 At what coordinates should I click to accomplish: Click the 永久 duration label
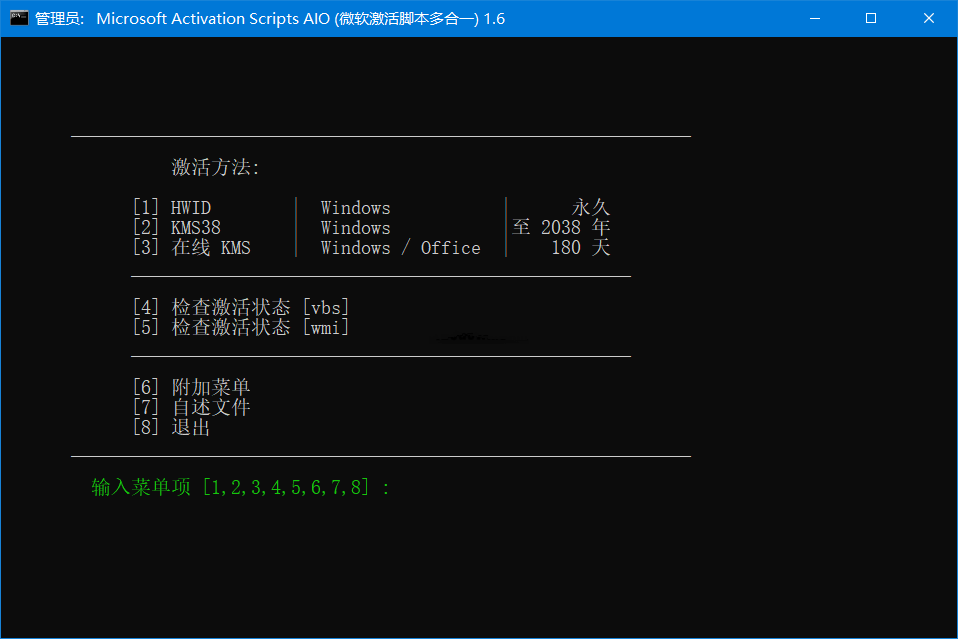coord(590,208)
